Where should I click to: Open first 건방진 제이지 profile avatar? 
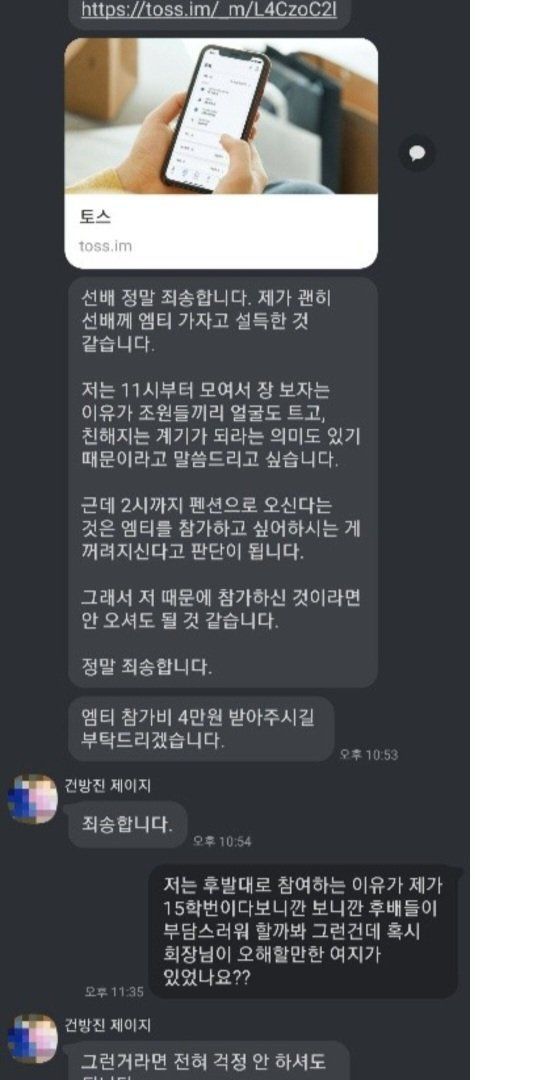(32, 799)
